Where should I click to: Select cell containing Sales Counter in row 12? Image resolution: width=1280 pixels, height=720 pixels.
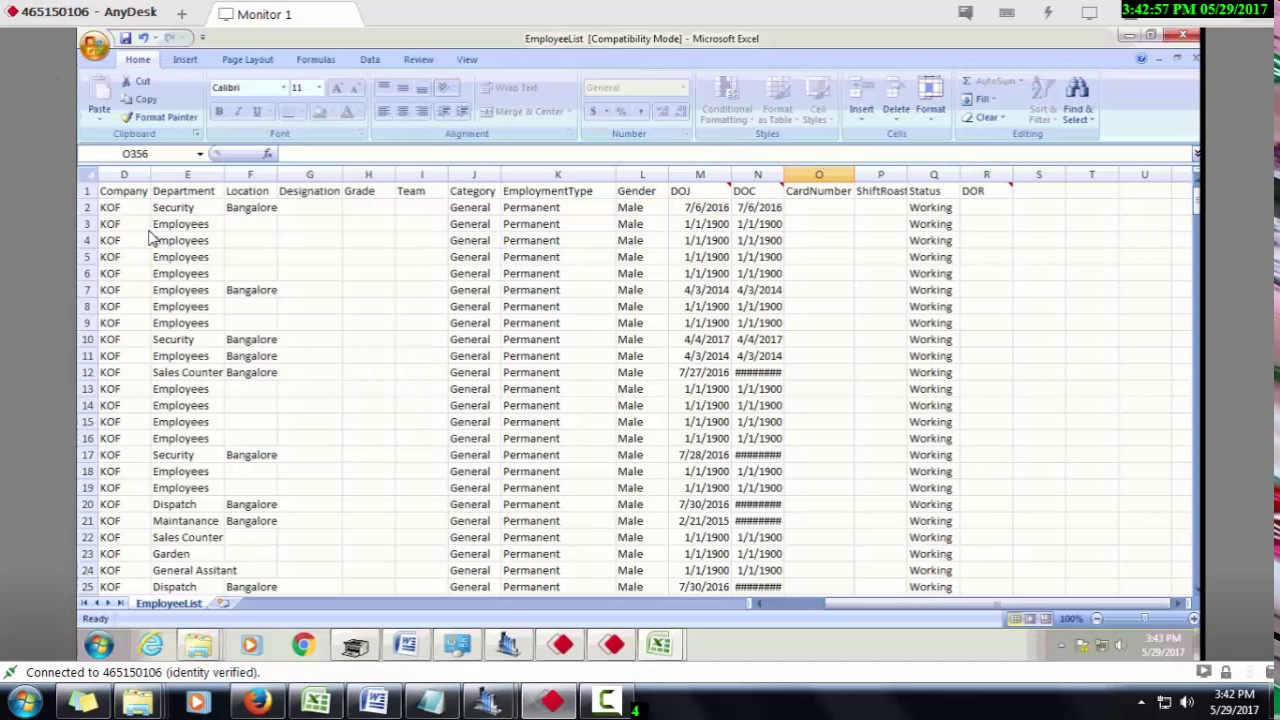tap(187, 372)
